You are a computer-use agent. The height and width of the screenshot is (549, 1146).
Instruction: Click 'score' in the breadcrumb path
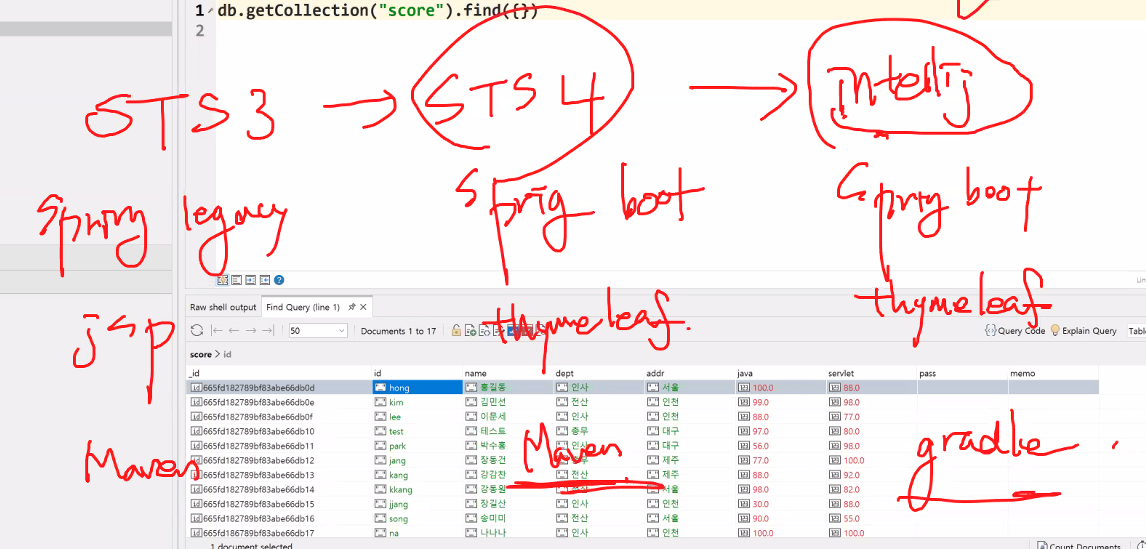[x=200, y=355]
